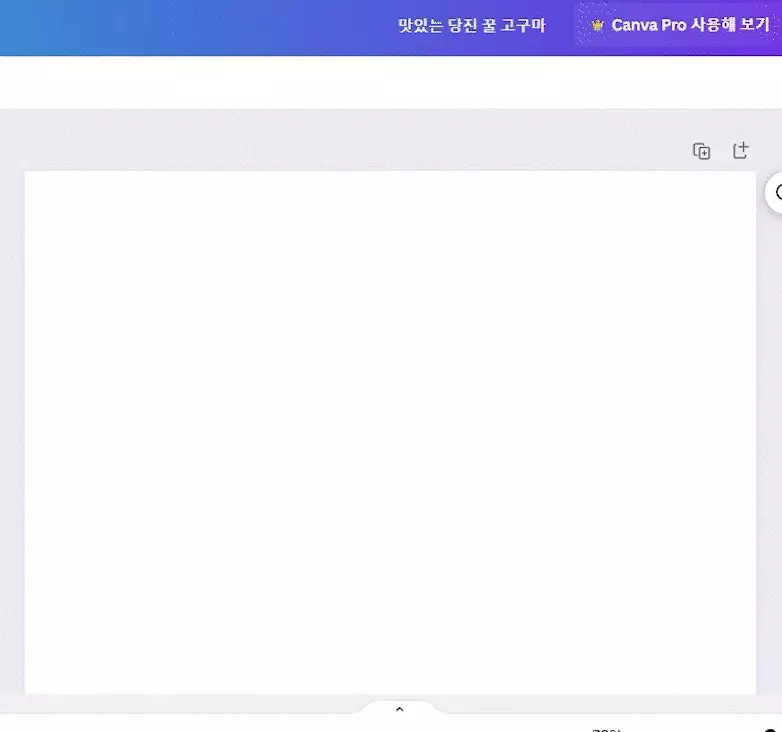Click the black circle icon at bottom right
Viewport: 782px width, 732px height.
coord(771,729)
